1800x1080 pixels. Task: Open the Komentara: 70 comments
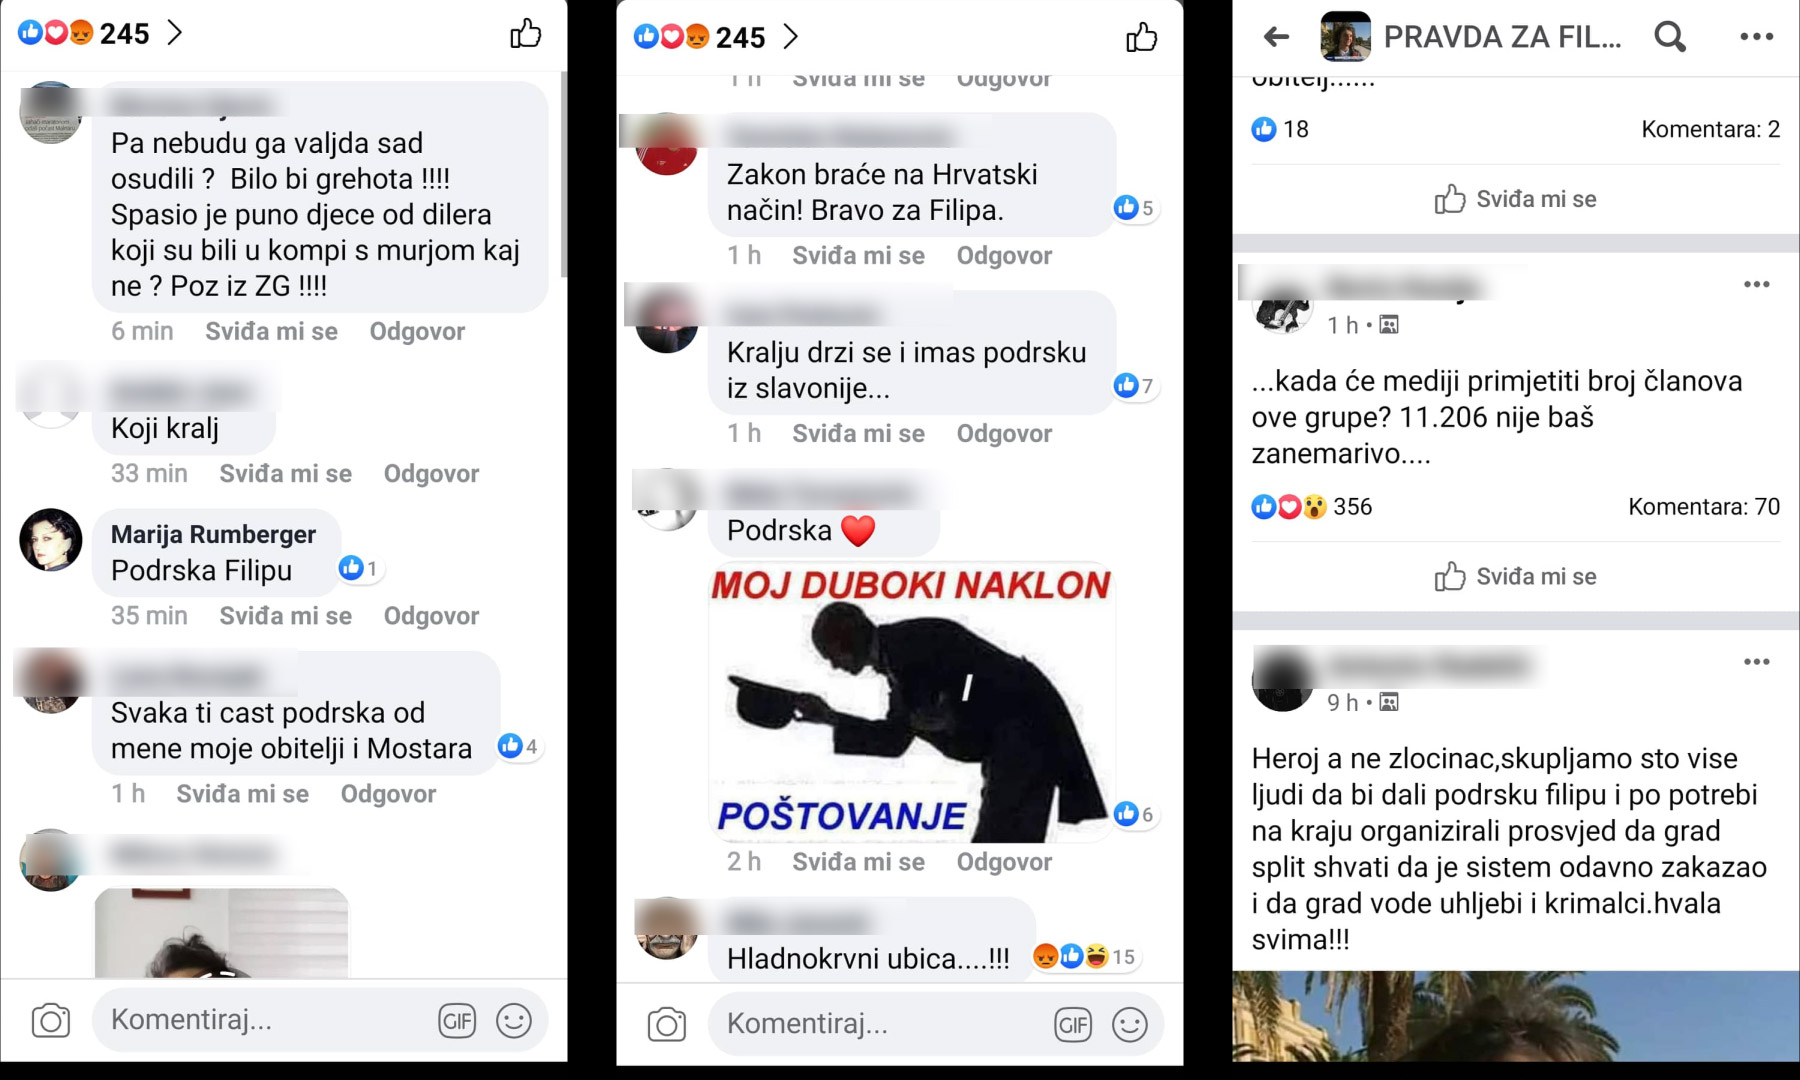pos(1704,507)
